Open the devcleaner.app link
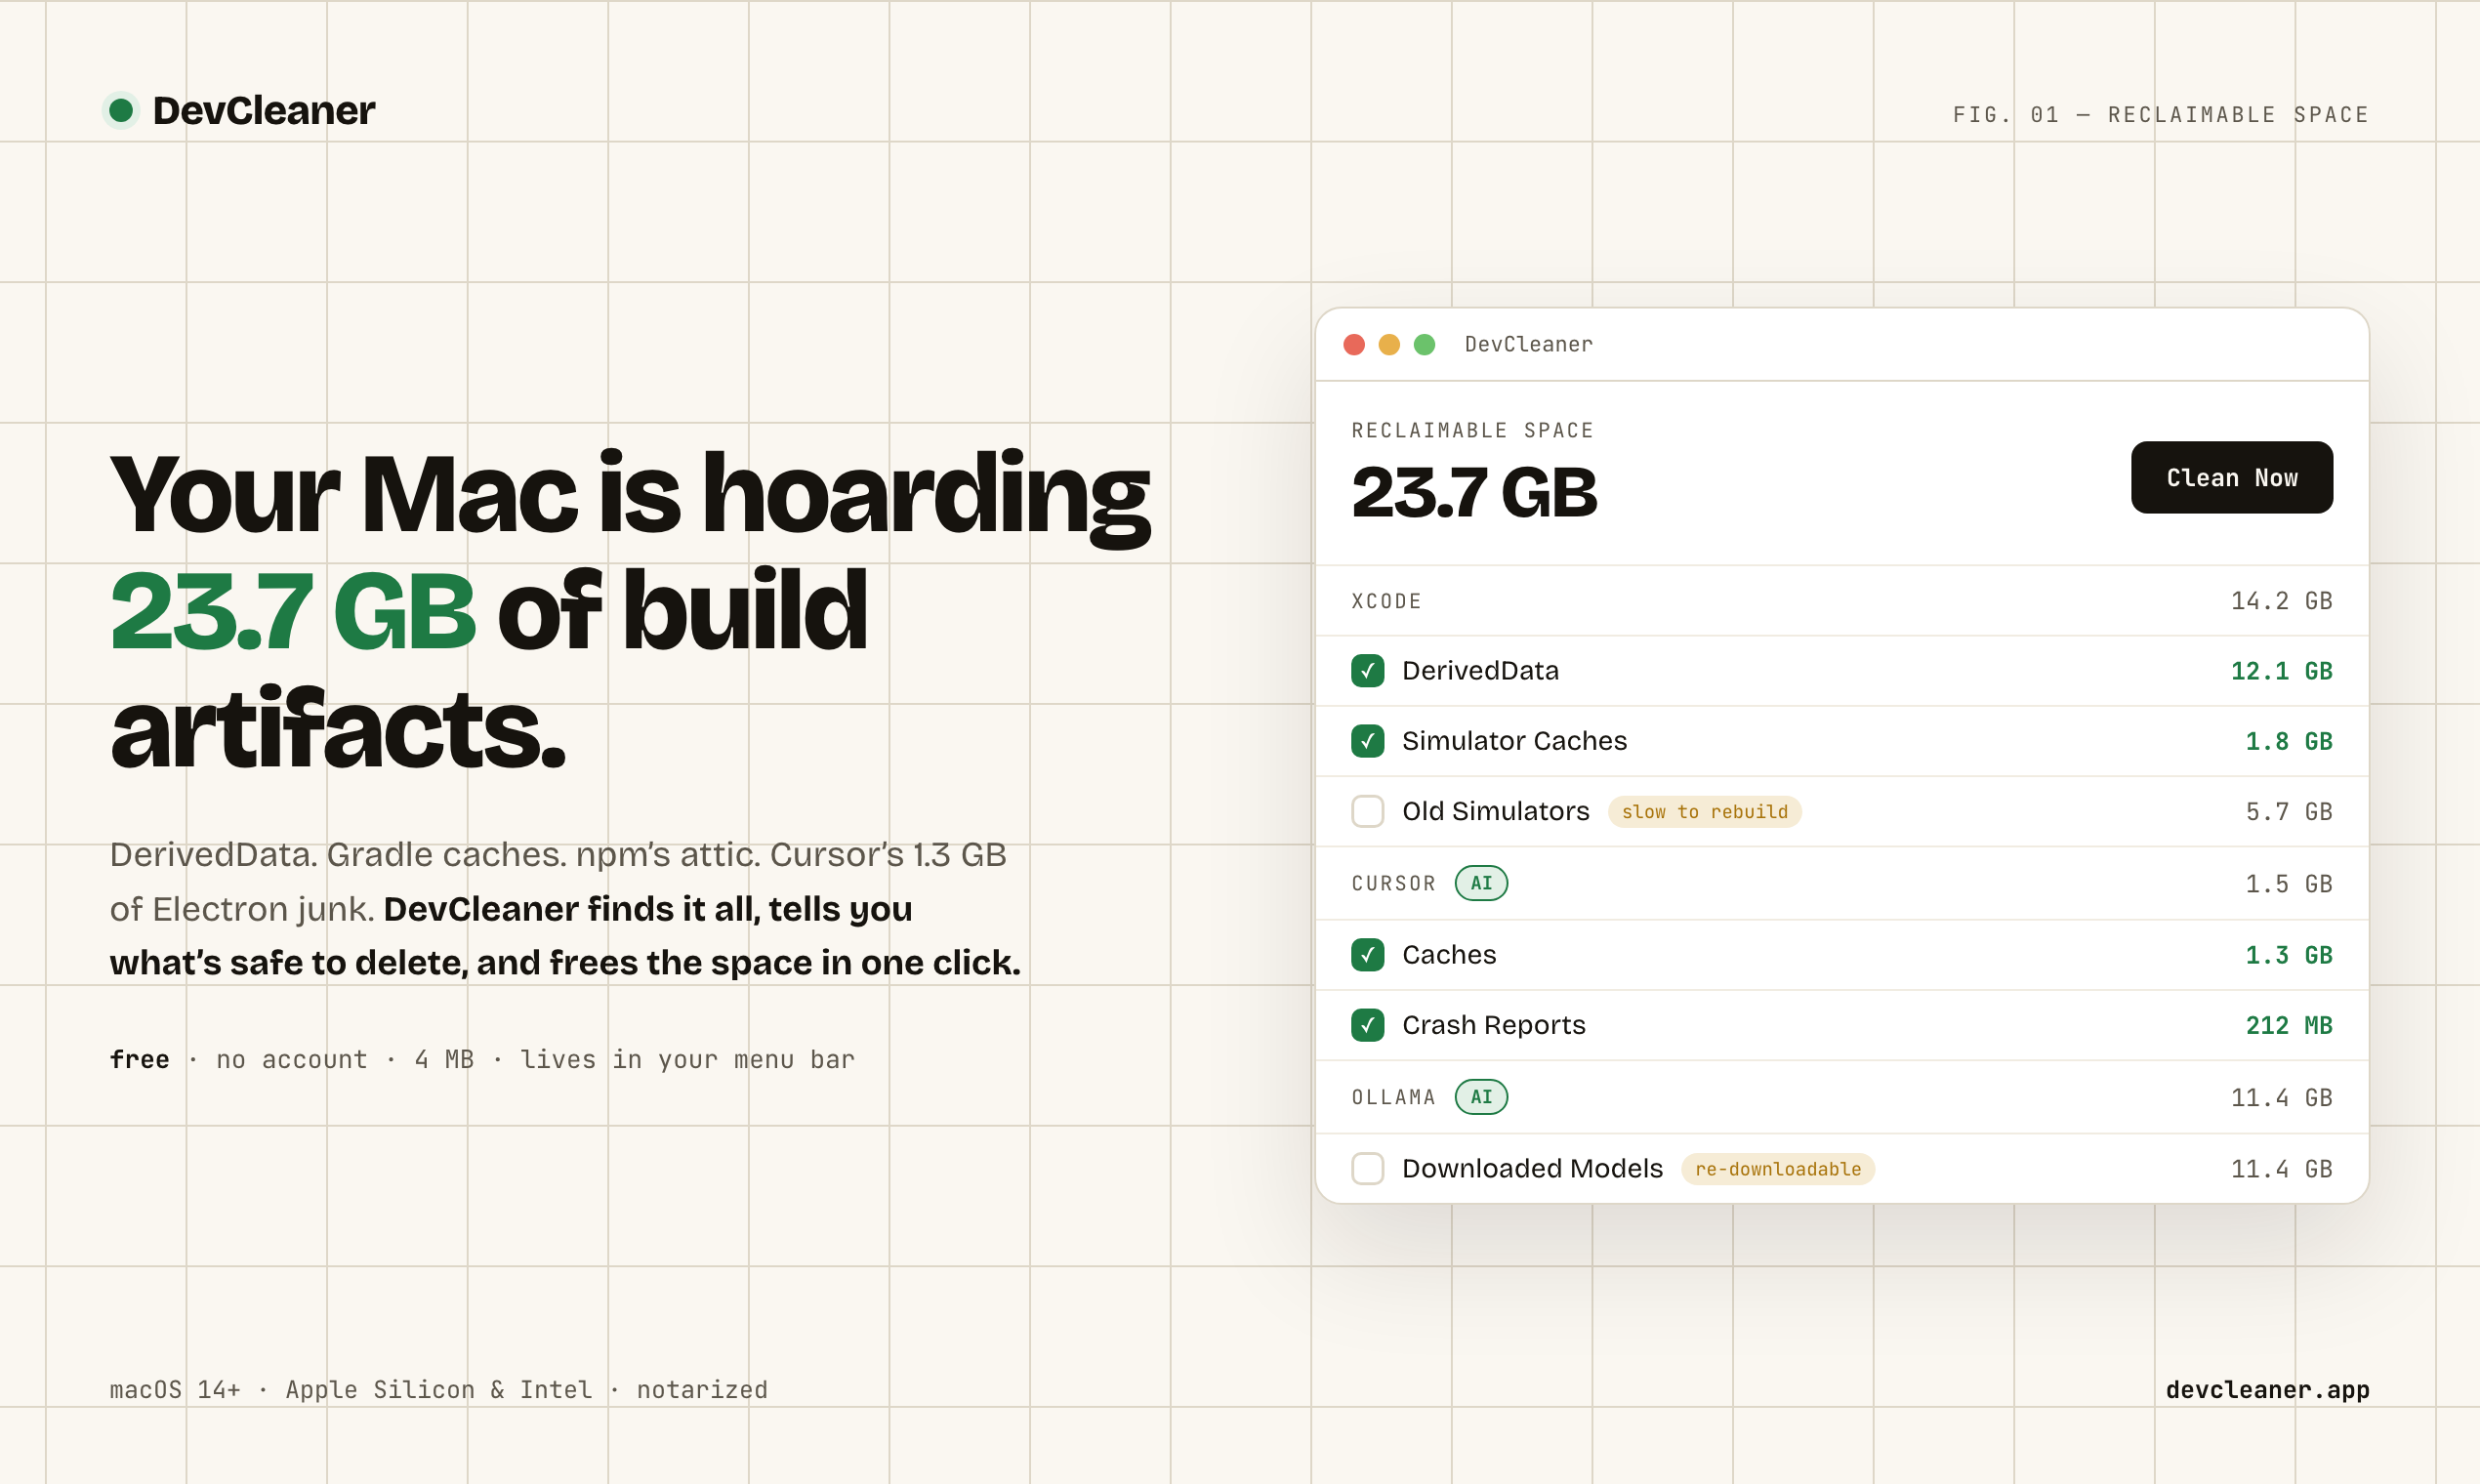The image size is (2480, 1484). click(2267, 1390)
